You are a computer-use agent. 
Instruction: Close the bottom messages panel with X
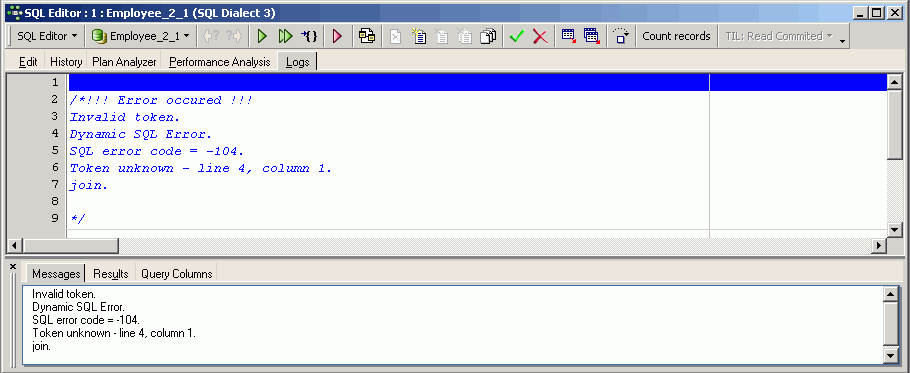coord(13,267)
